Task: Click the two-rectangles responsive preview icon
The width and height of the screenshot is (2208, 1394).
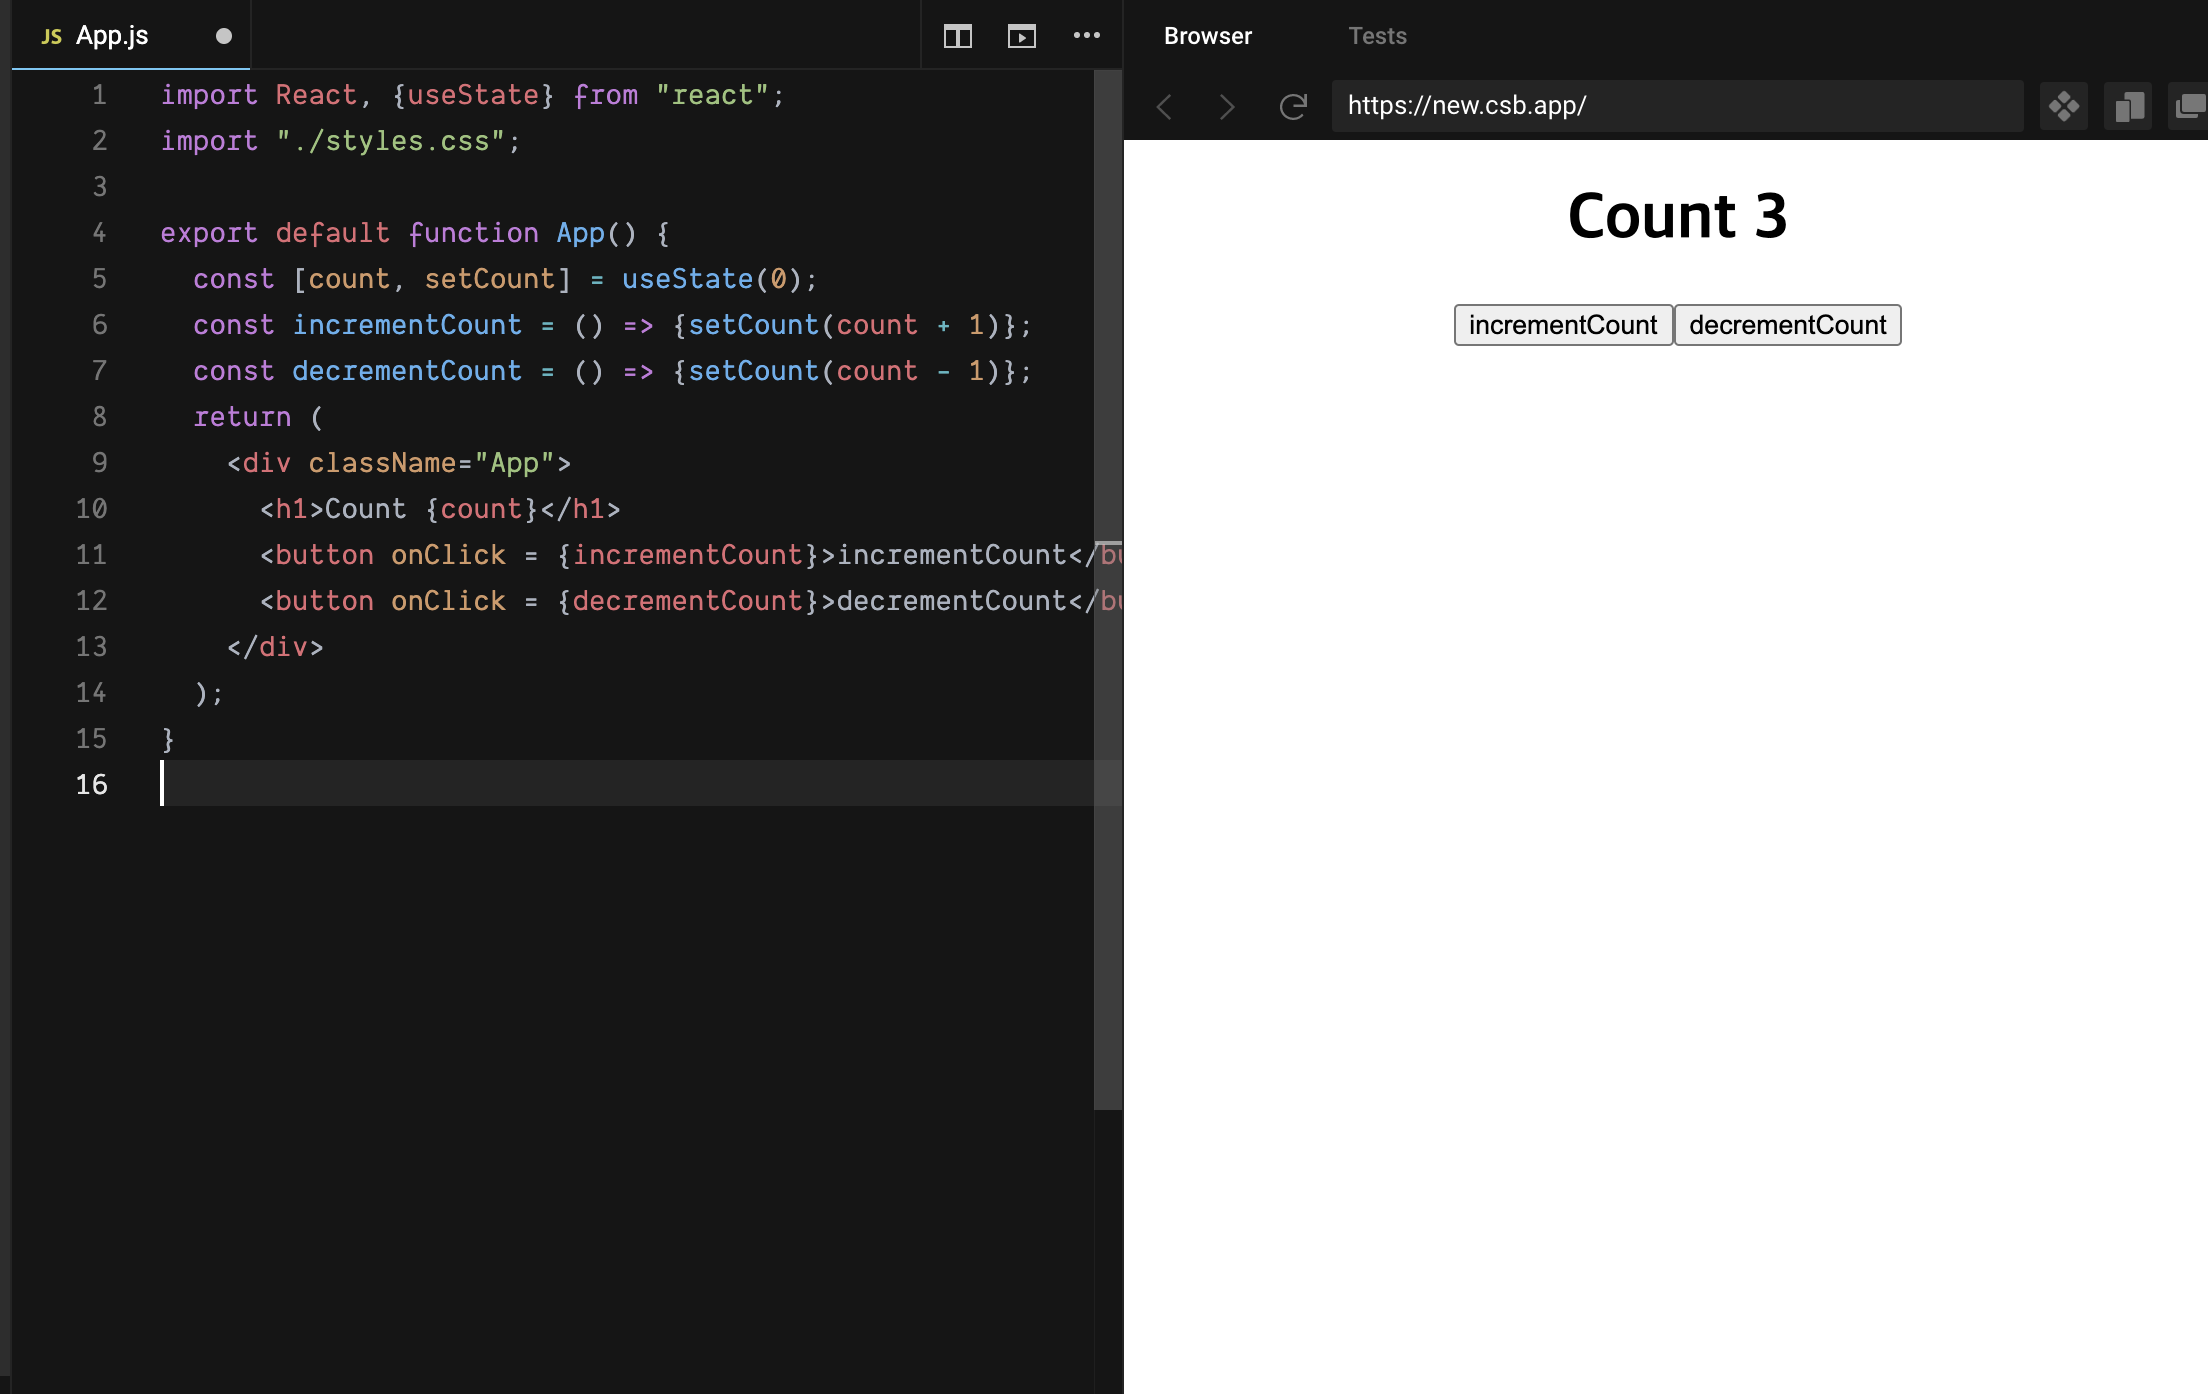Action: (2127, 106)
